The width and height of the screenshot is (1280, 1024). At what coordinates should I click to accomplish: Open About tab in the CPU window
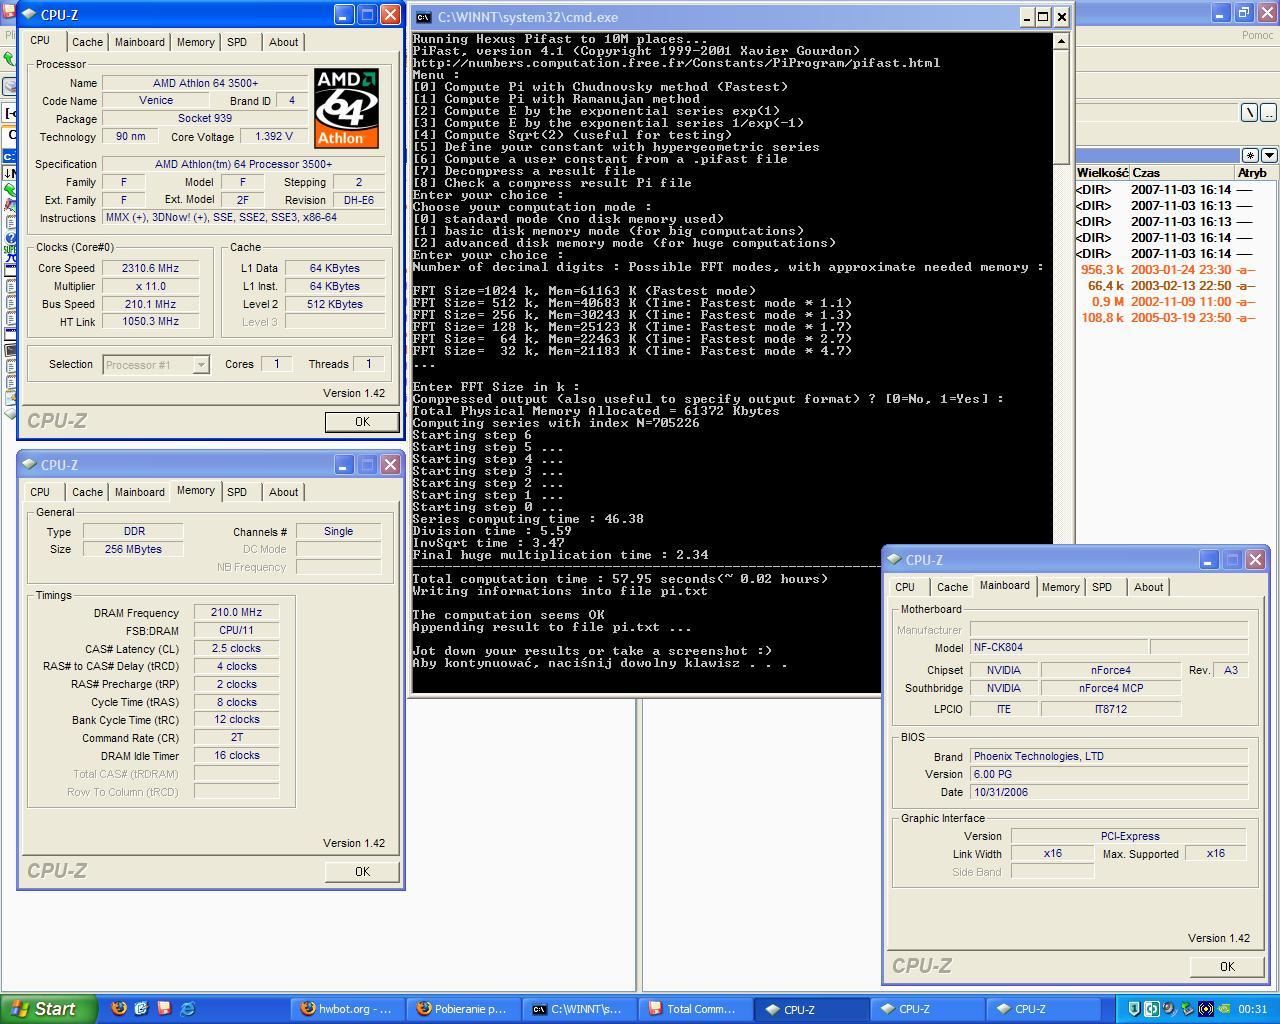[x=283, y=42]
